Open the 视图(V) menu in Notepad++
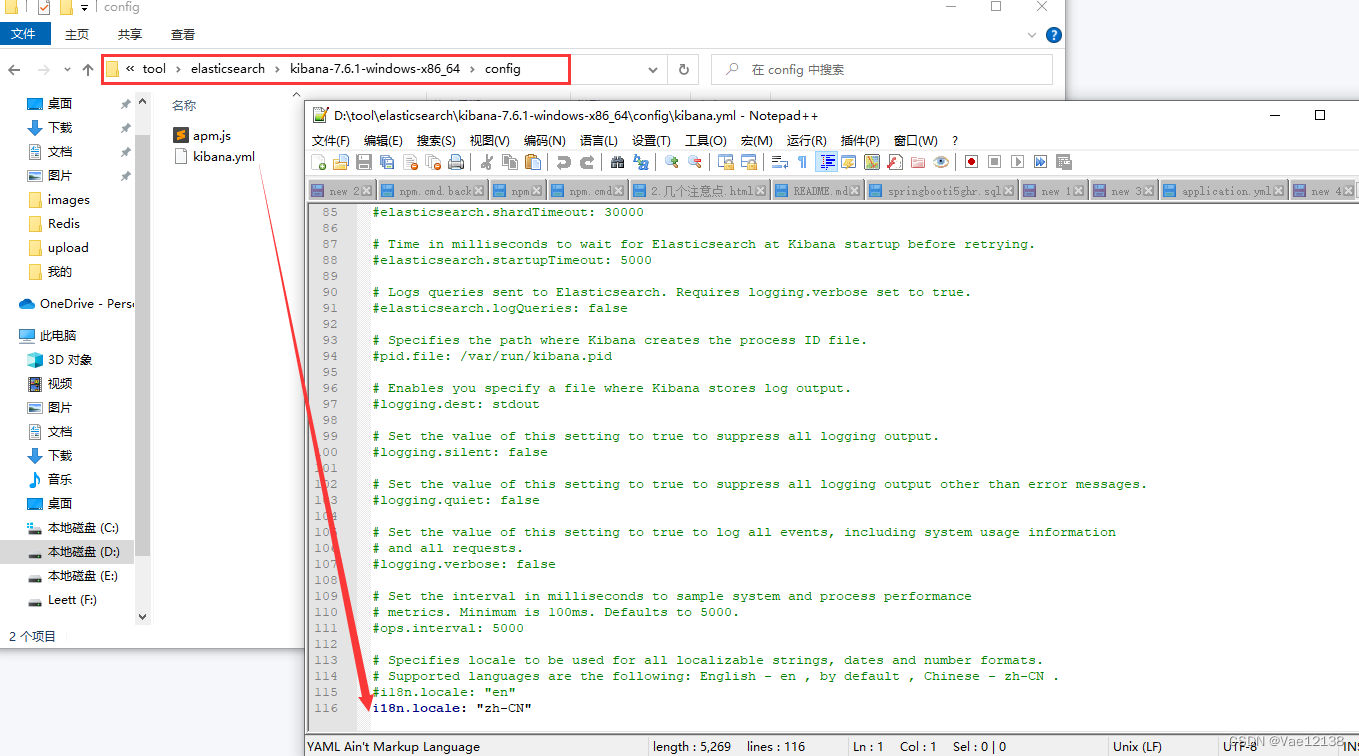1359x756 pixels. click(490, 141)
